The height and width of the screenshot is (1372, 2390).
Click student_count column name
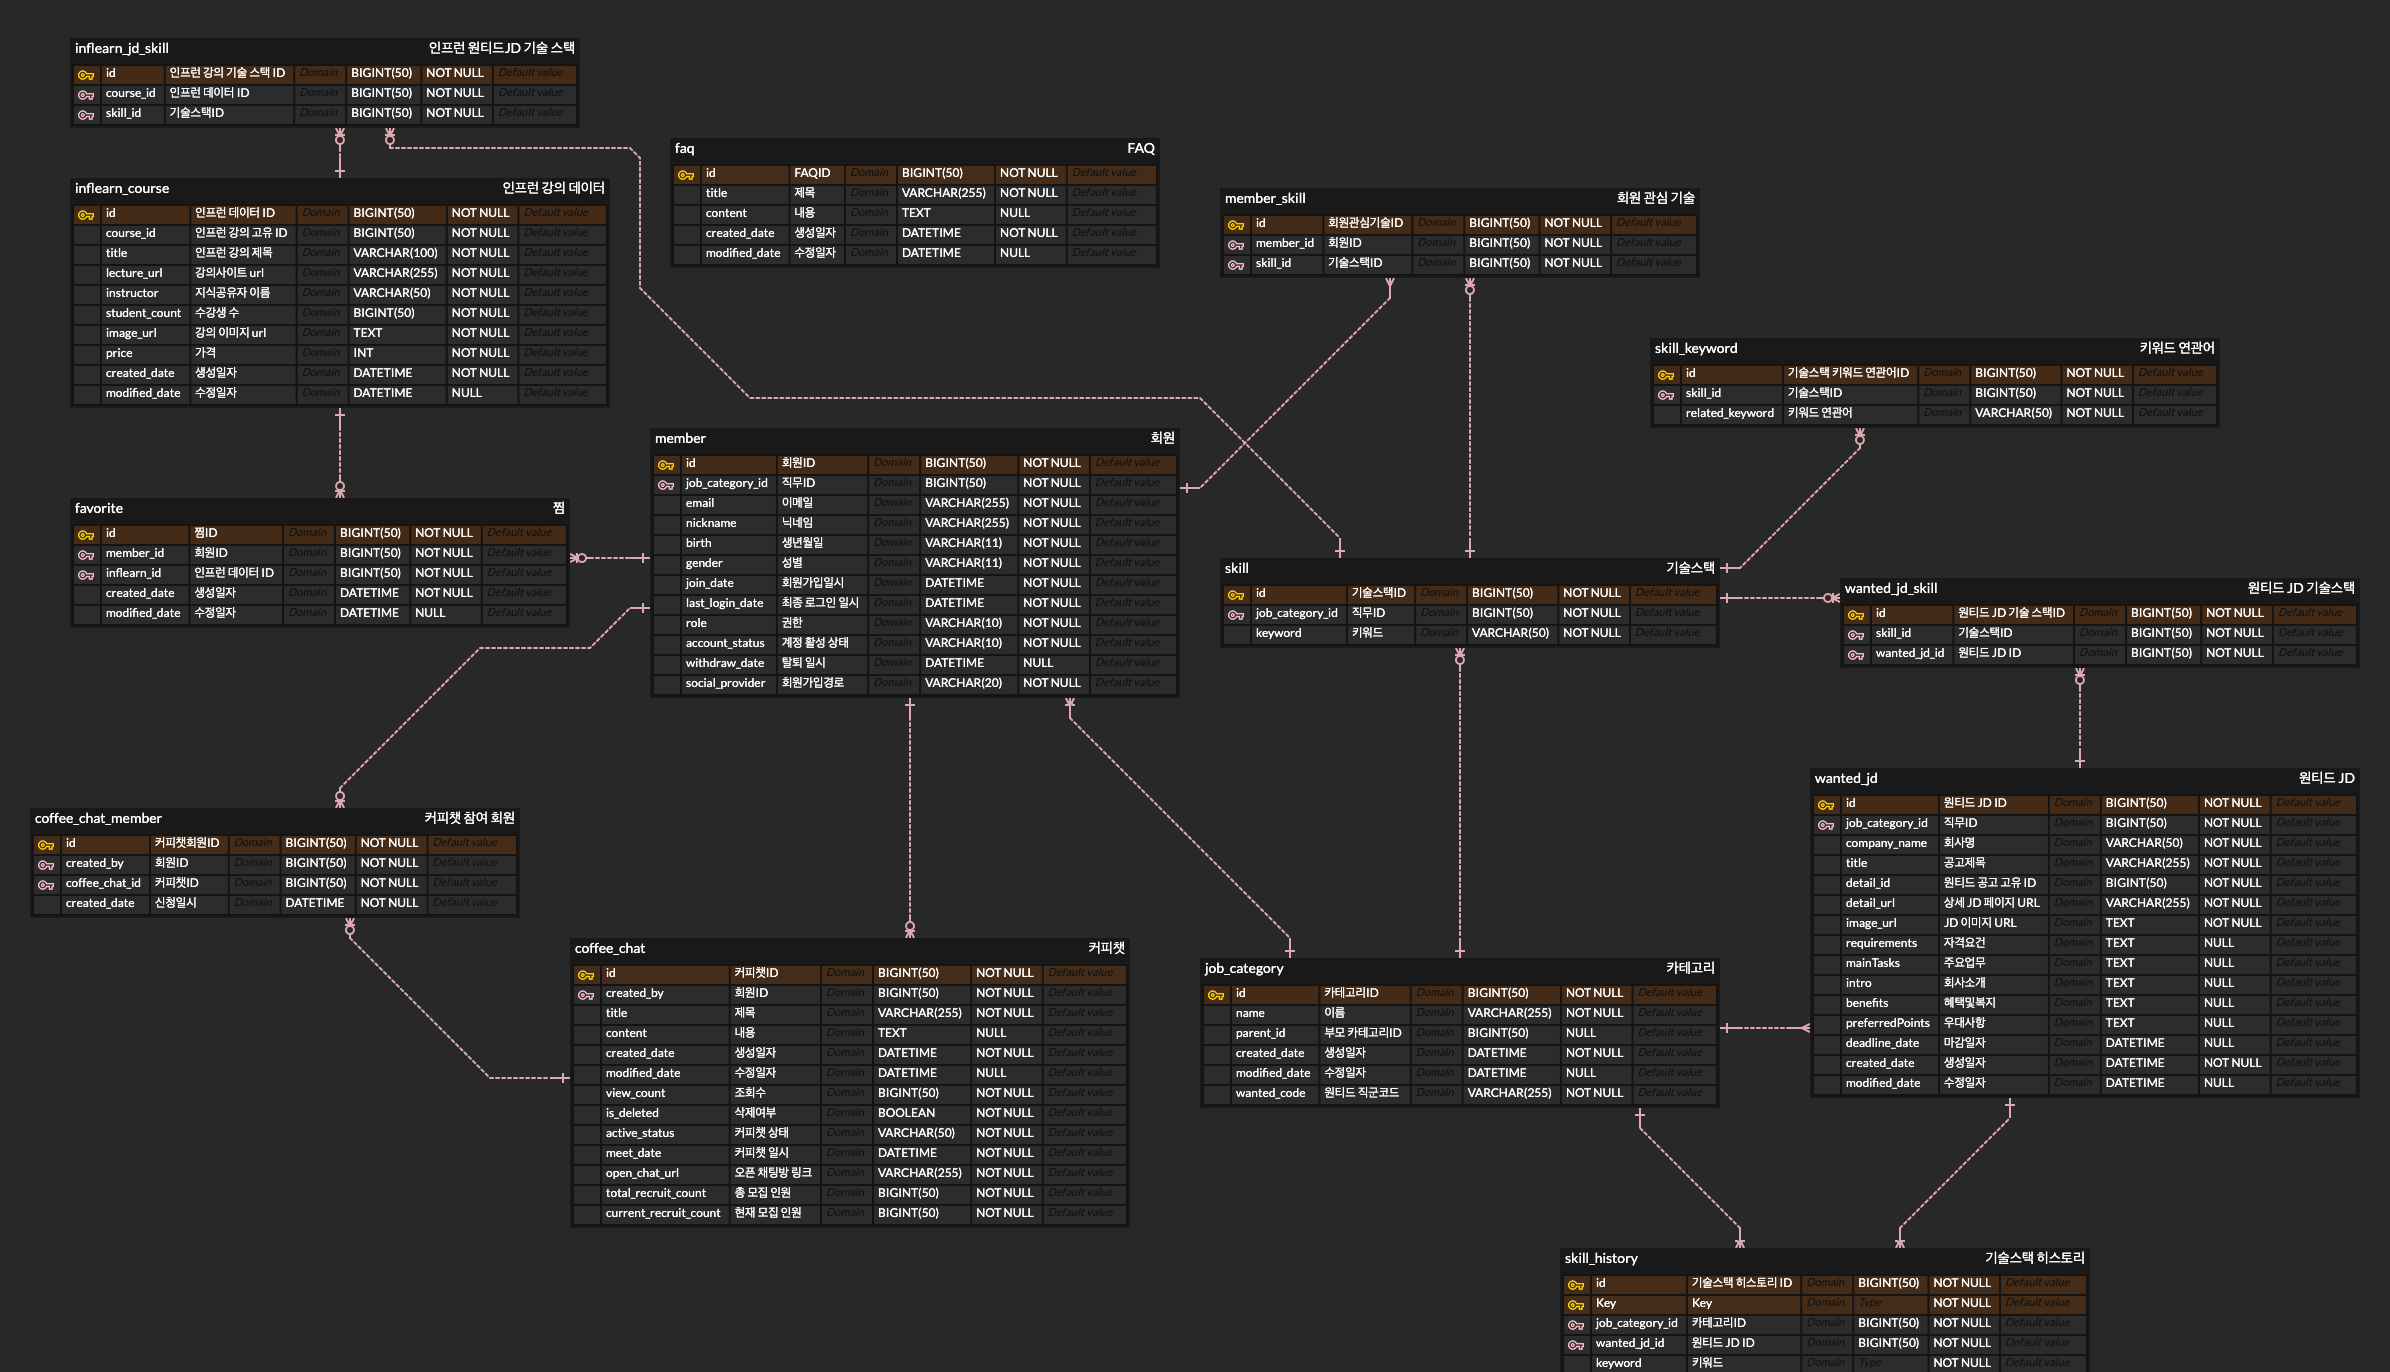click(x=143, y=313)
